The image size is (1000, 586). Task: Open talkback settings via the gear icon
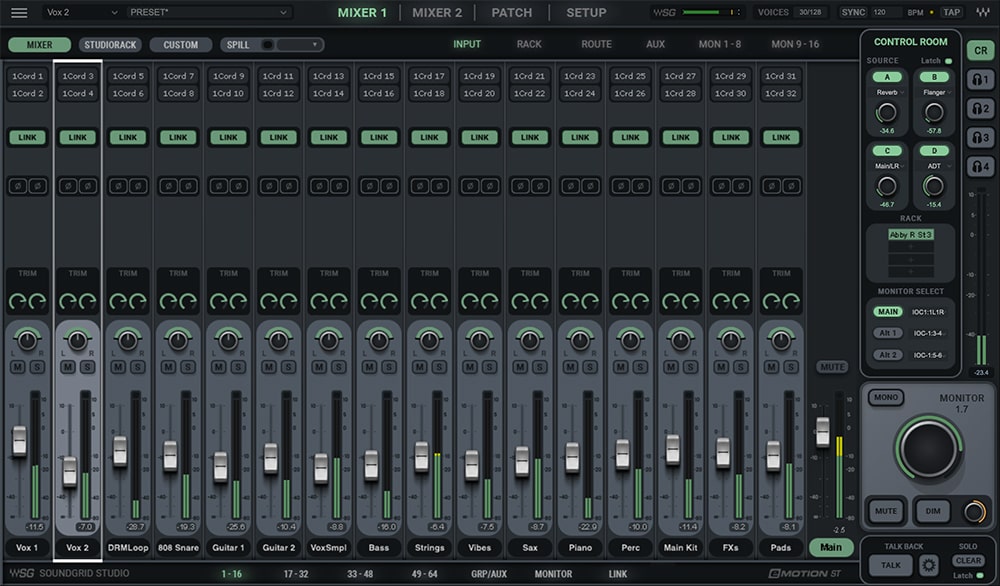coord(929,565)
